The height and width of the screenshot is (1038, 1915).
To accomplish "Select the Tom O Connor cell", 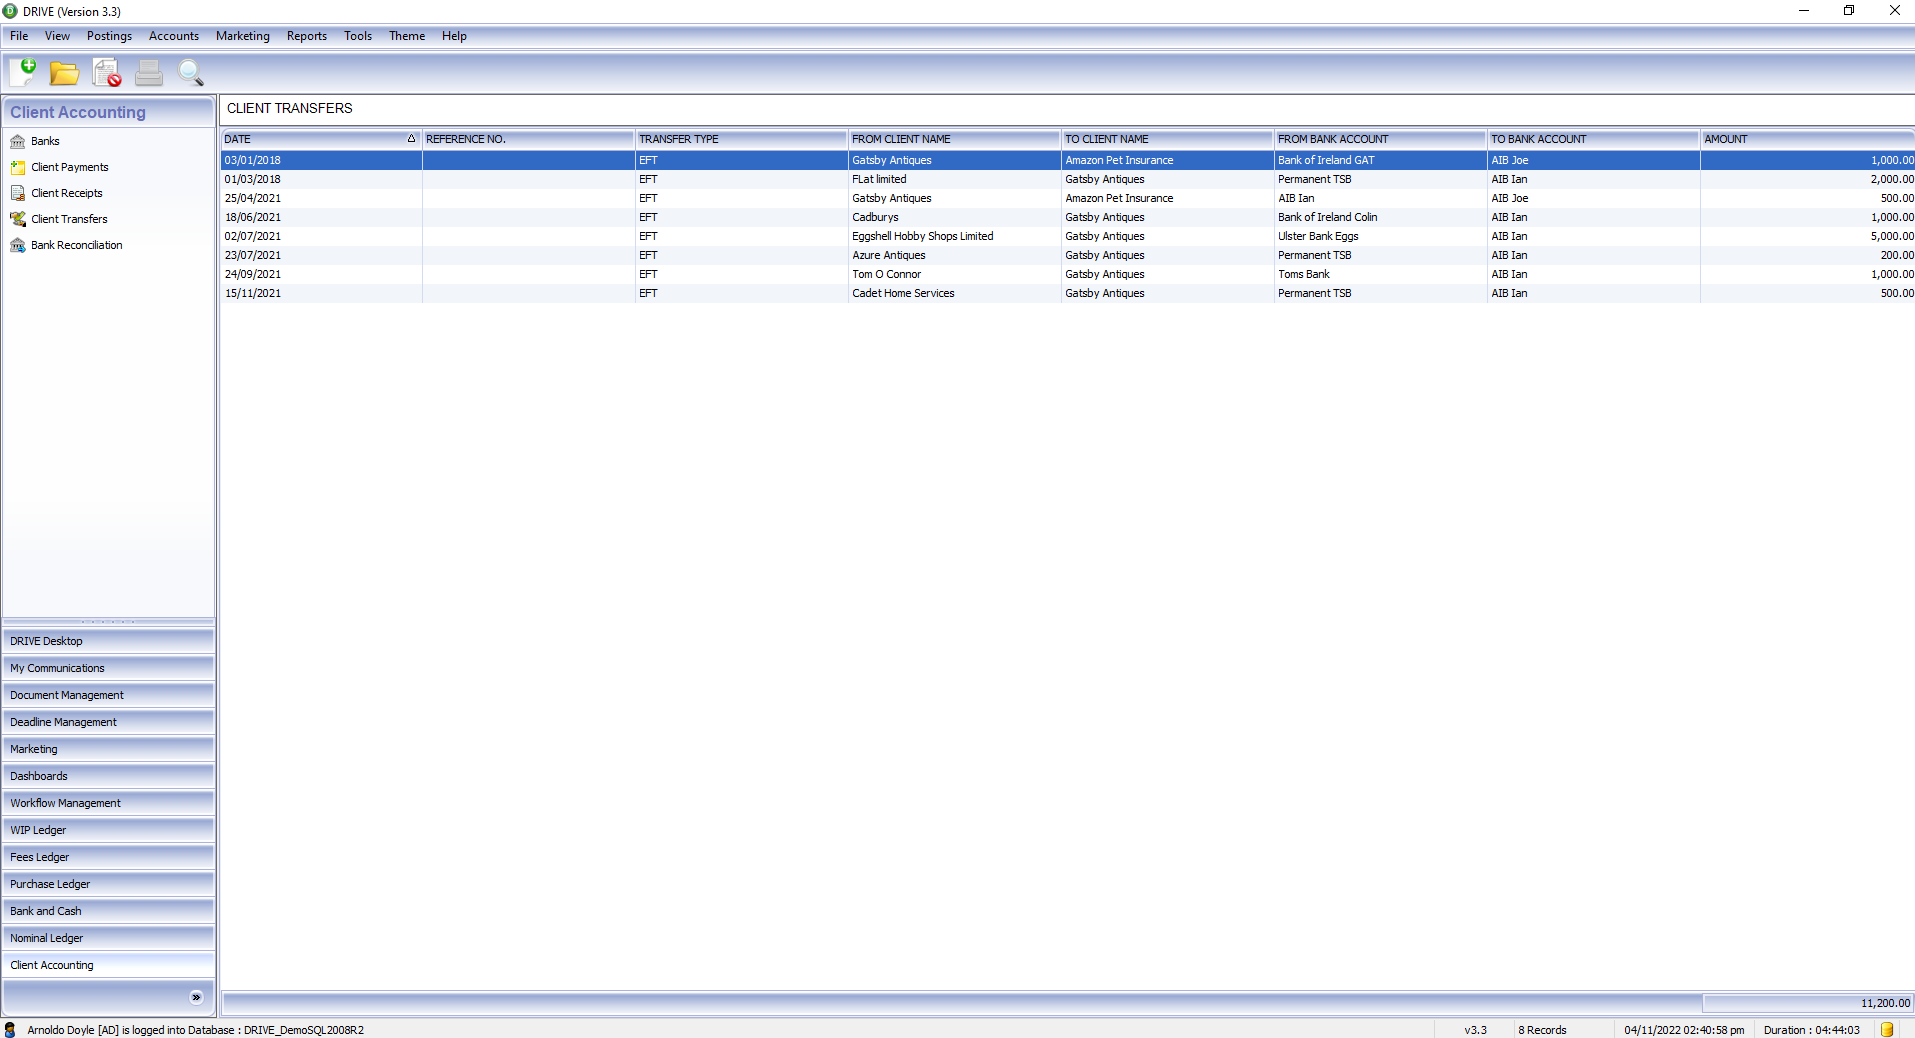I will tap(954, 274).
